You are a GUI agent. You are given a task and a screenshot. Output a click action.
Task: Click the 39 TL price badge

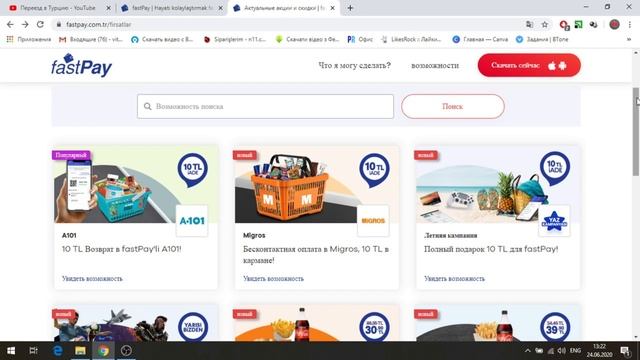click(x=555, y=327)
